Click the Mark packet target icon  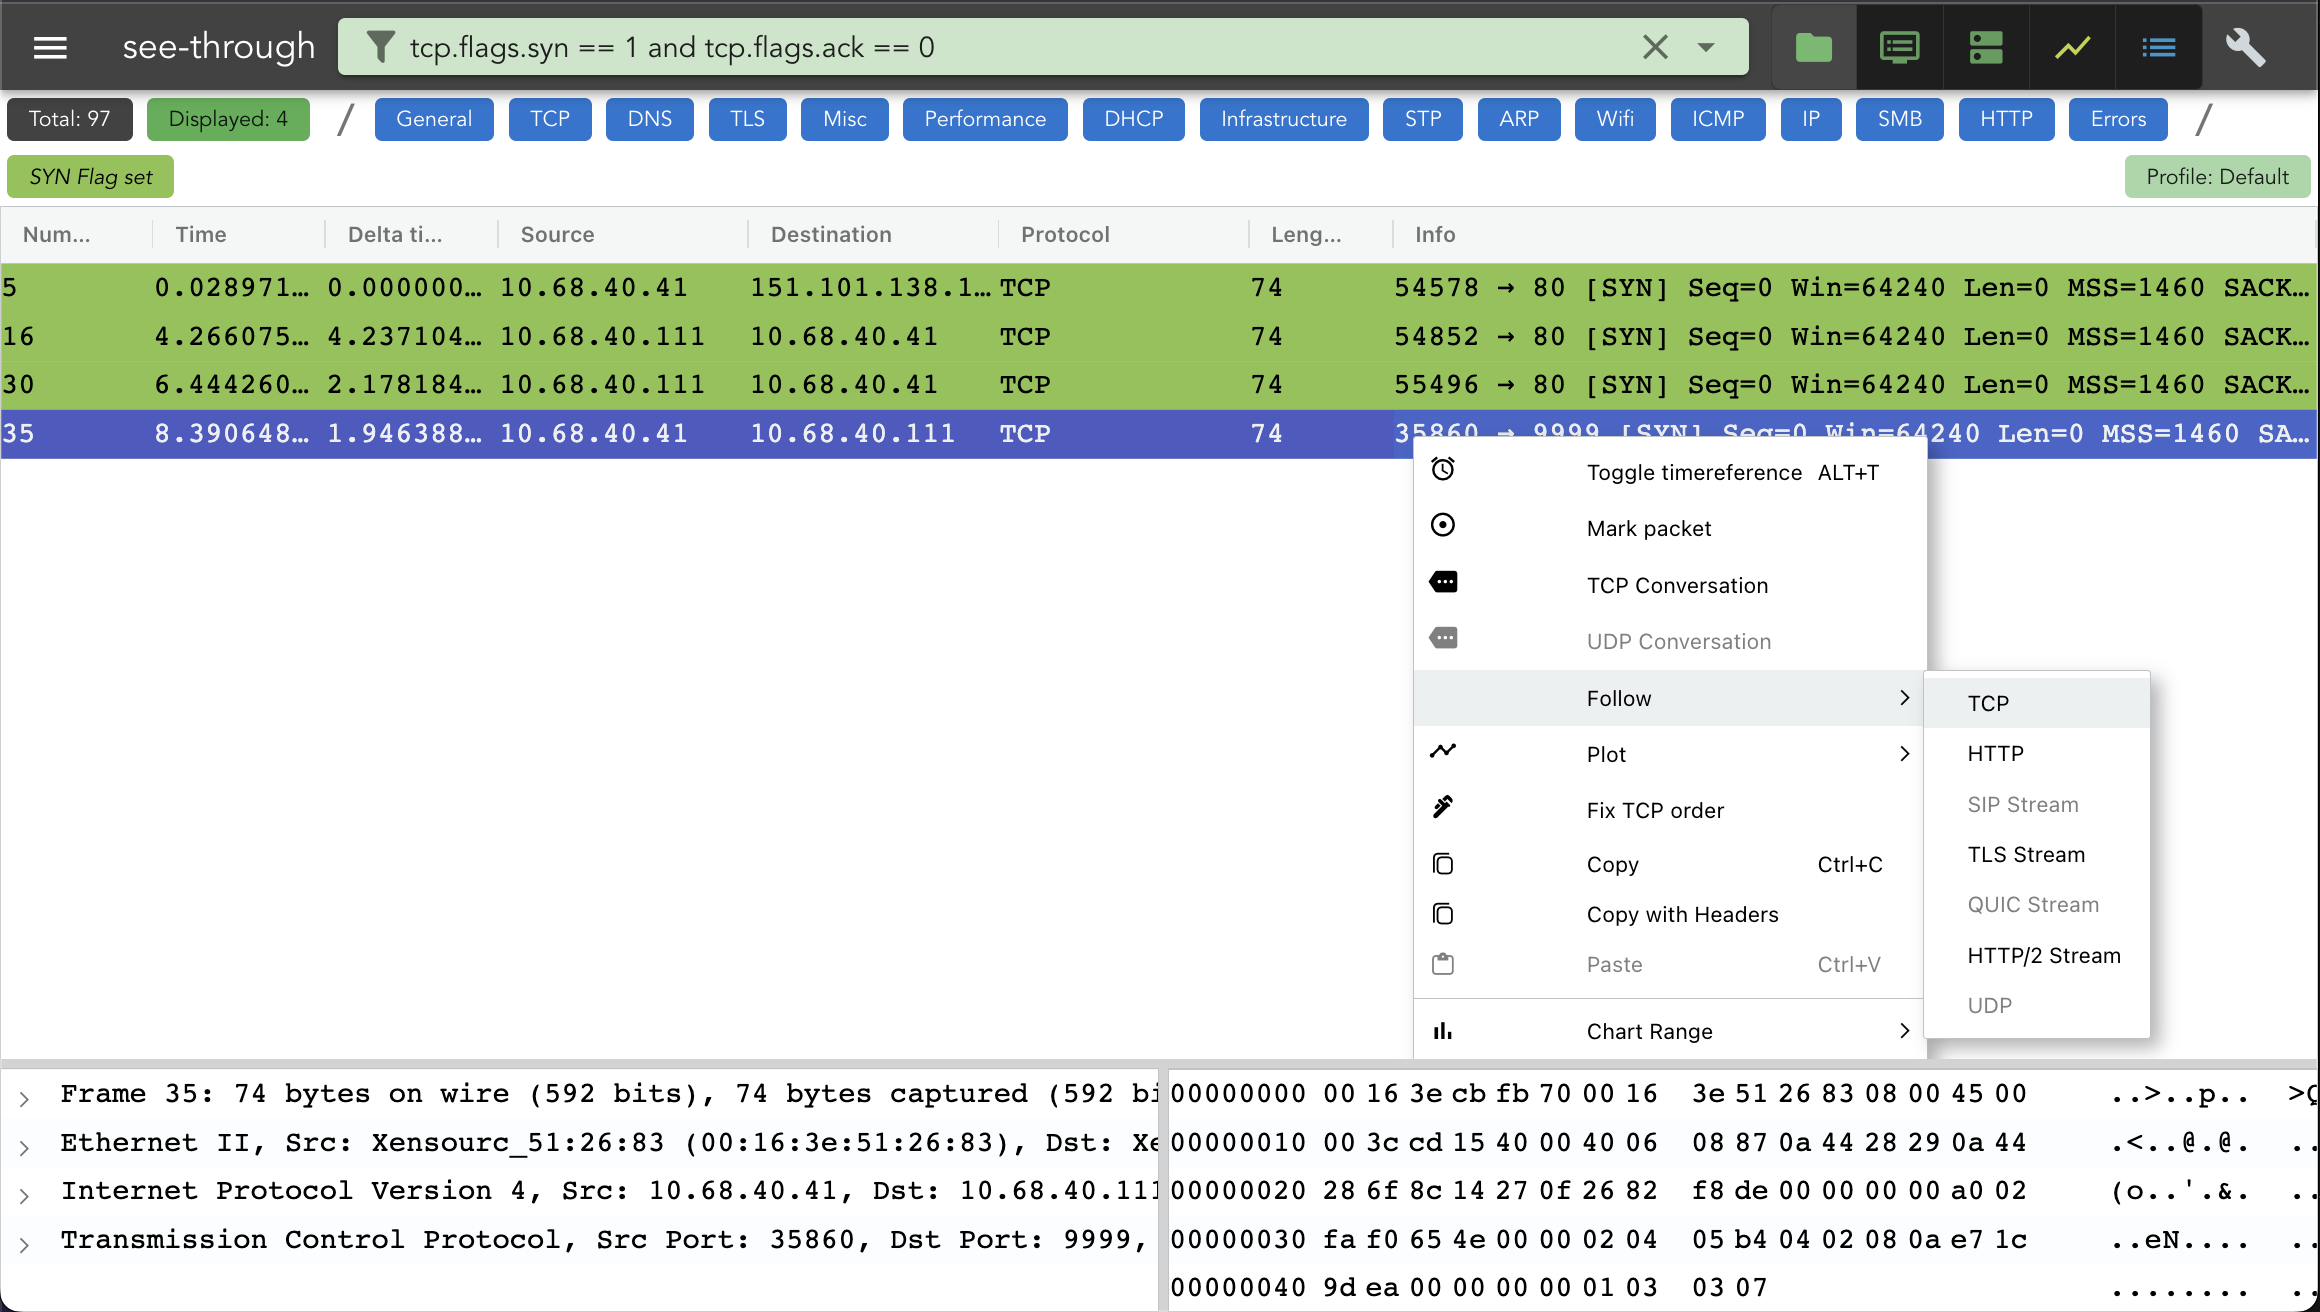point(1443,525)
